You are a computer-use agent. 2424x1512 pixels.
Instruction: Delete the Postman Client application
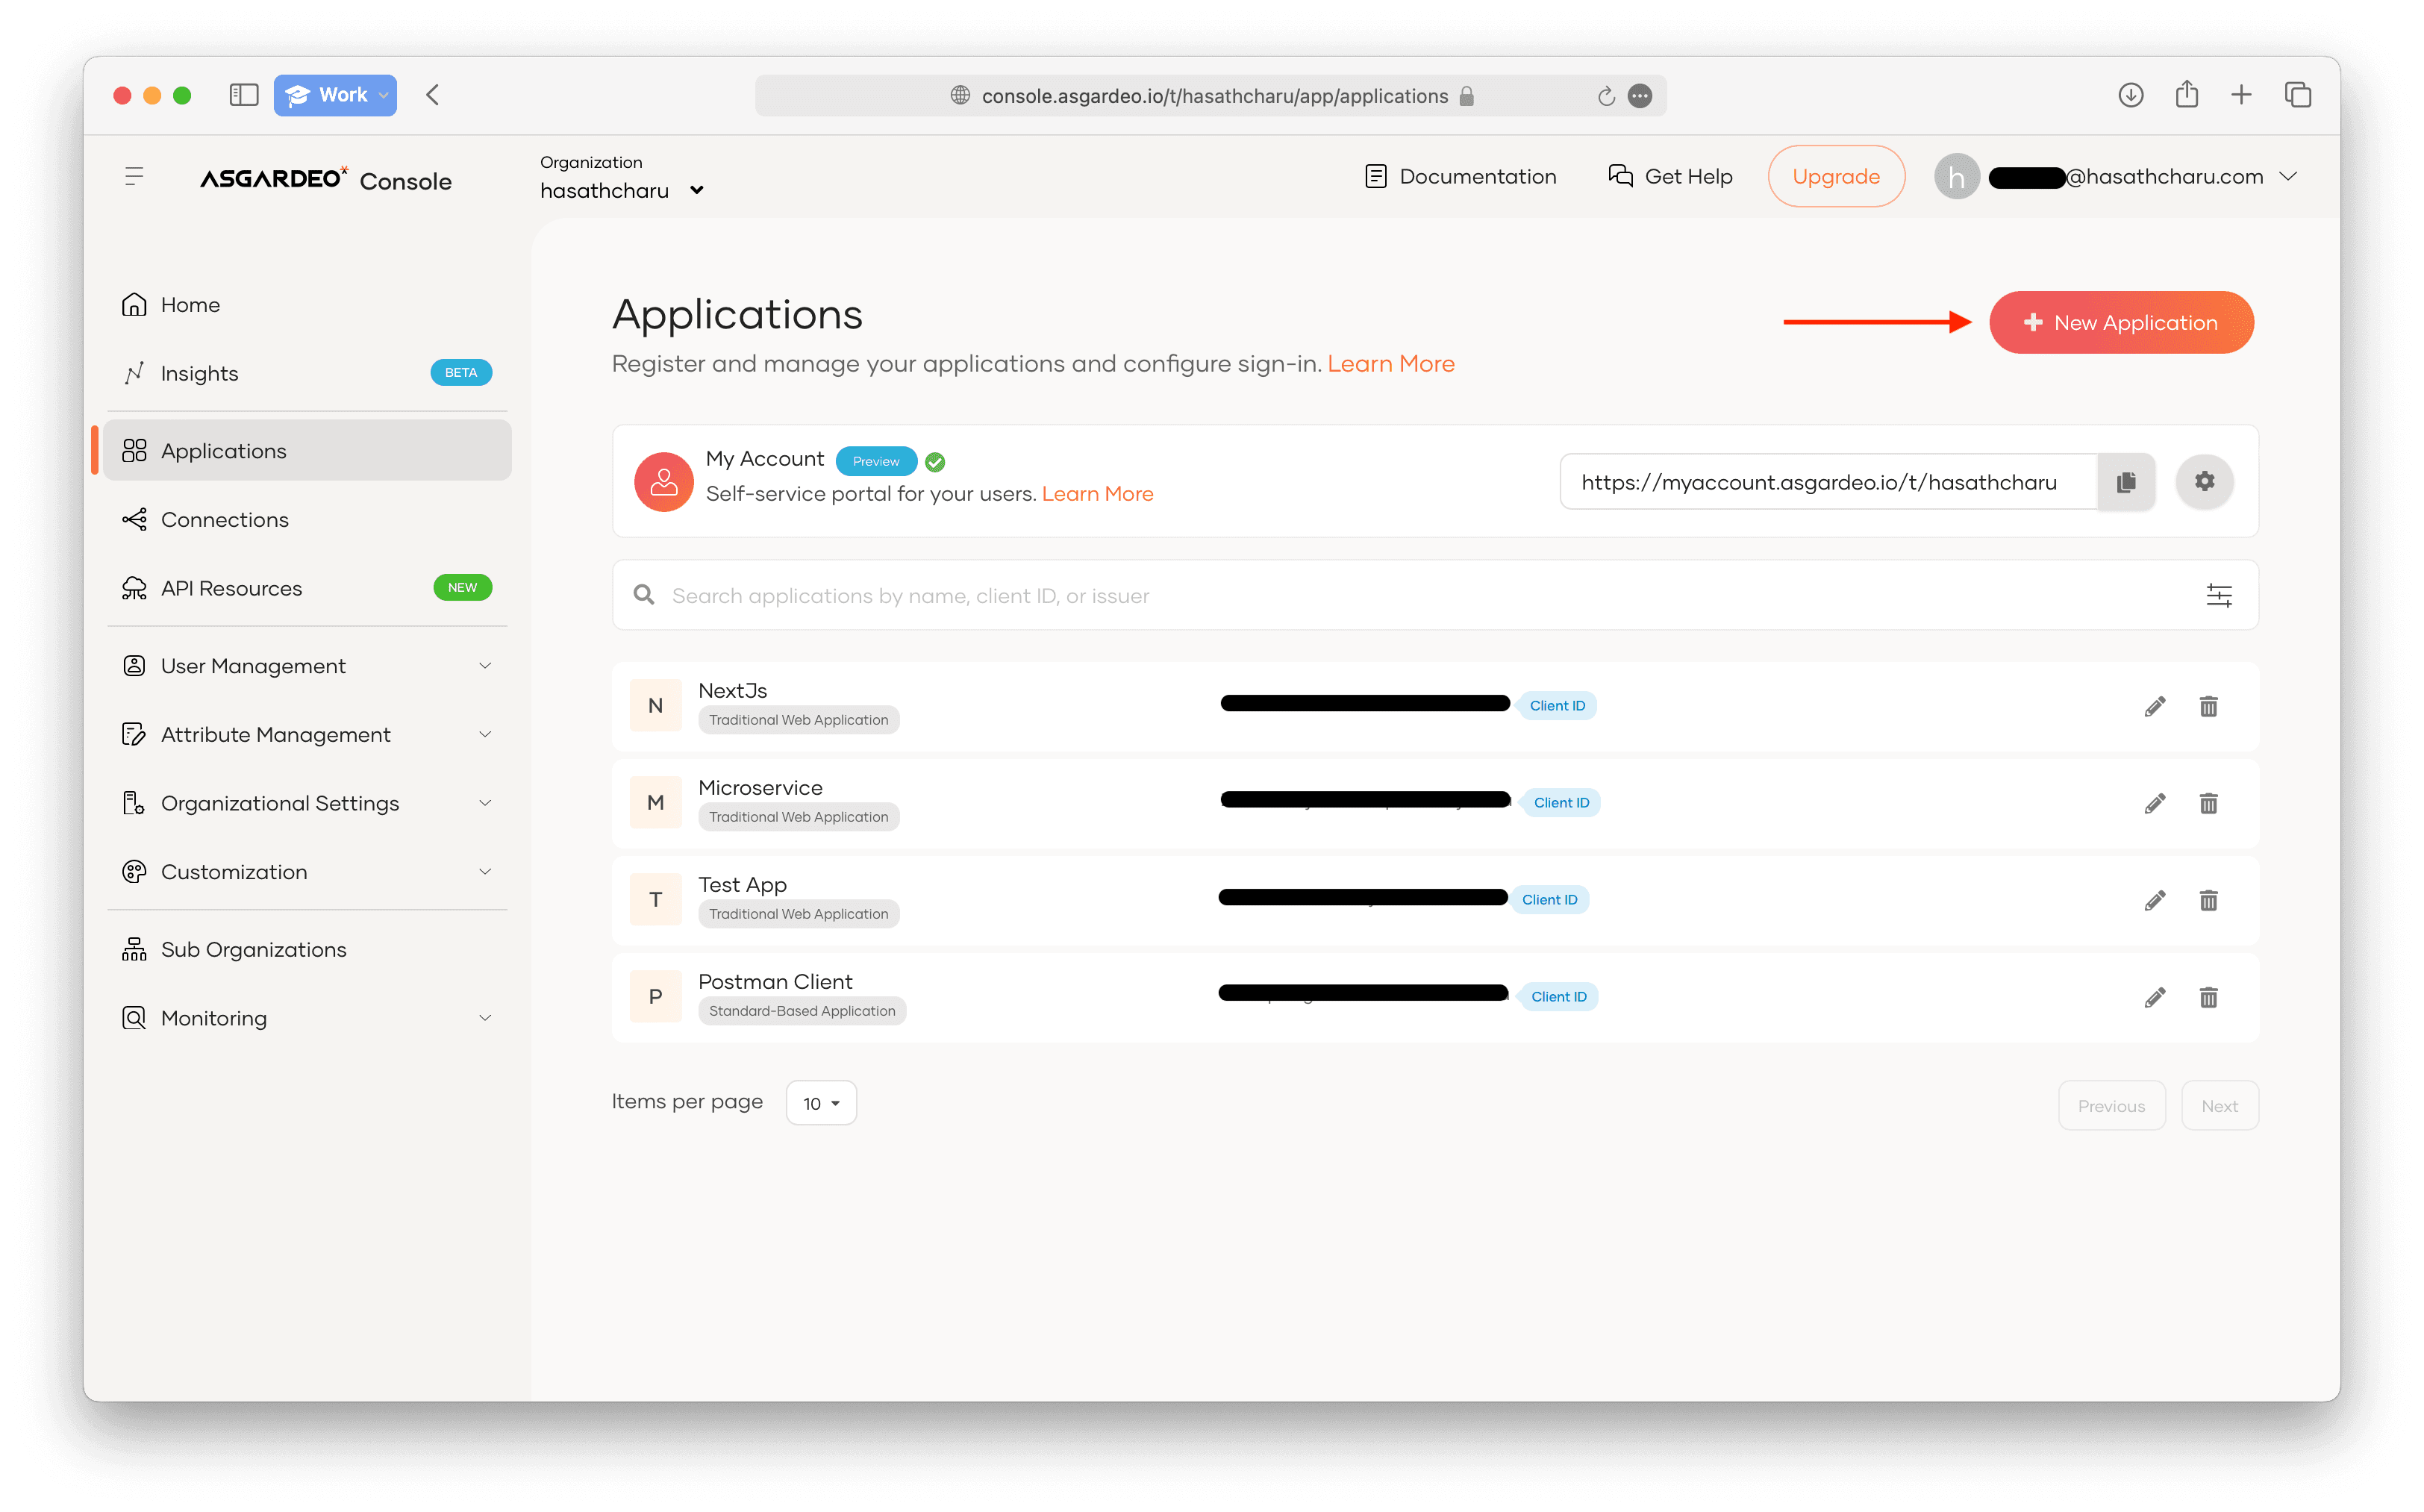pyautogui.click(x=2208, y=997)
